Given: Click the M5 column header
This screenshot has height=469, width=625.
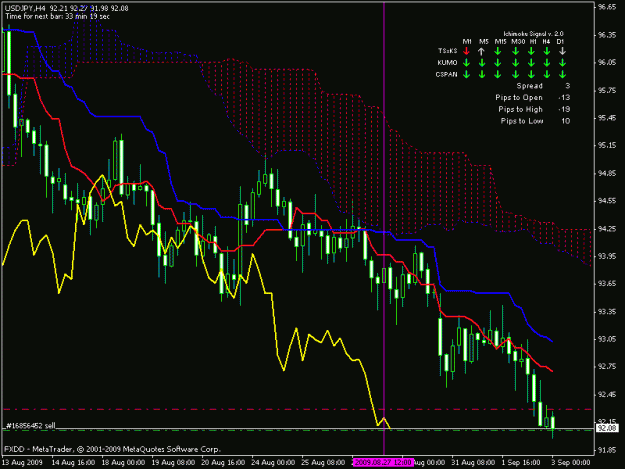Looking at the screenshot, I should [483, 41].
